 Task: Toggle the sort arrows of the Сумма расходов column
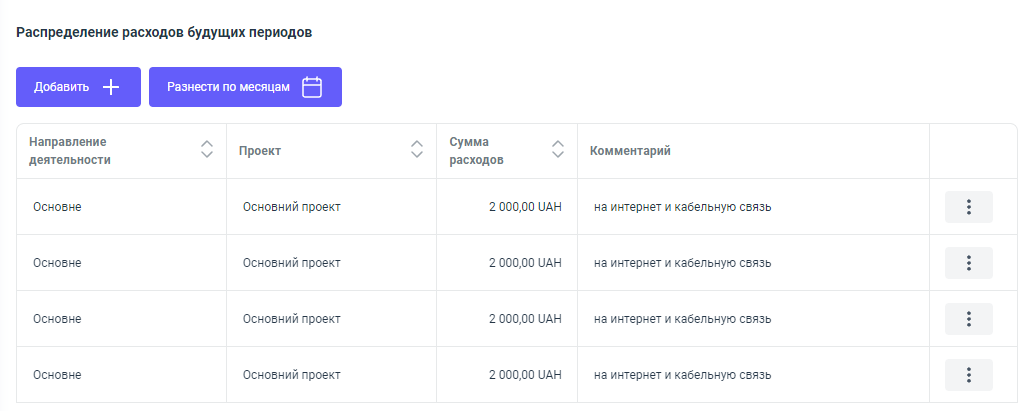(558, 150)
